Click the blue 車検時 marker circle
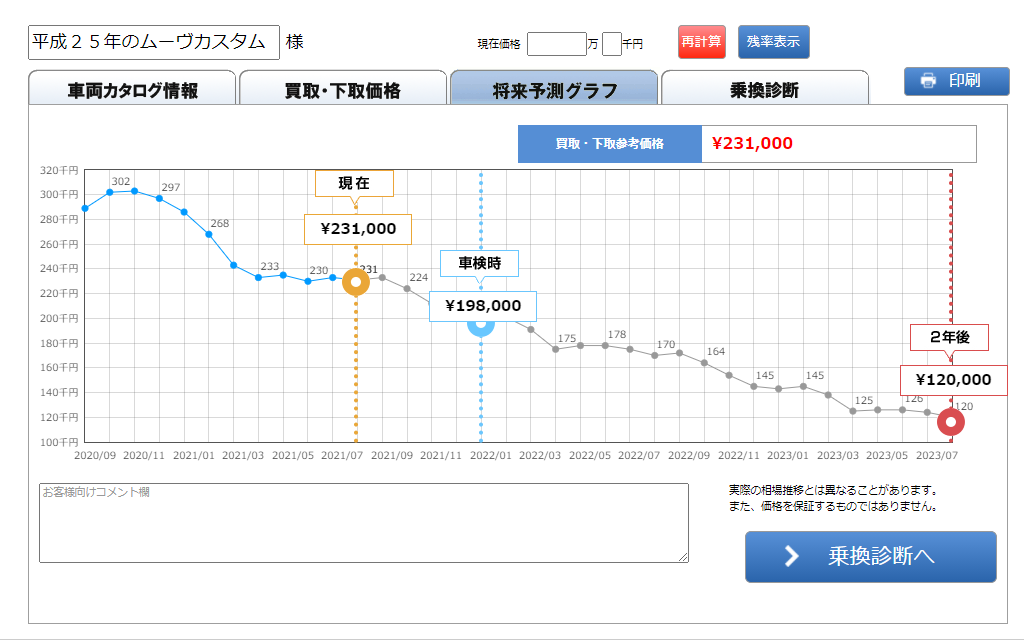Viewport: 1024px width, 642px height. coord(481,325)
